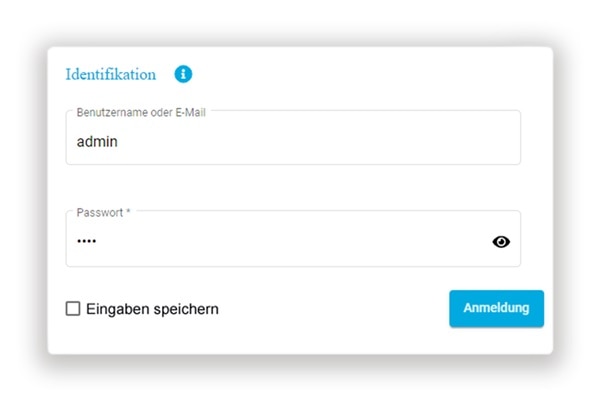Click the Benutzername oder E-Mail floating label
The width and height of the screenshot is (600, 400).
click(x=147, y=111)
